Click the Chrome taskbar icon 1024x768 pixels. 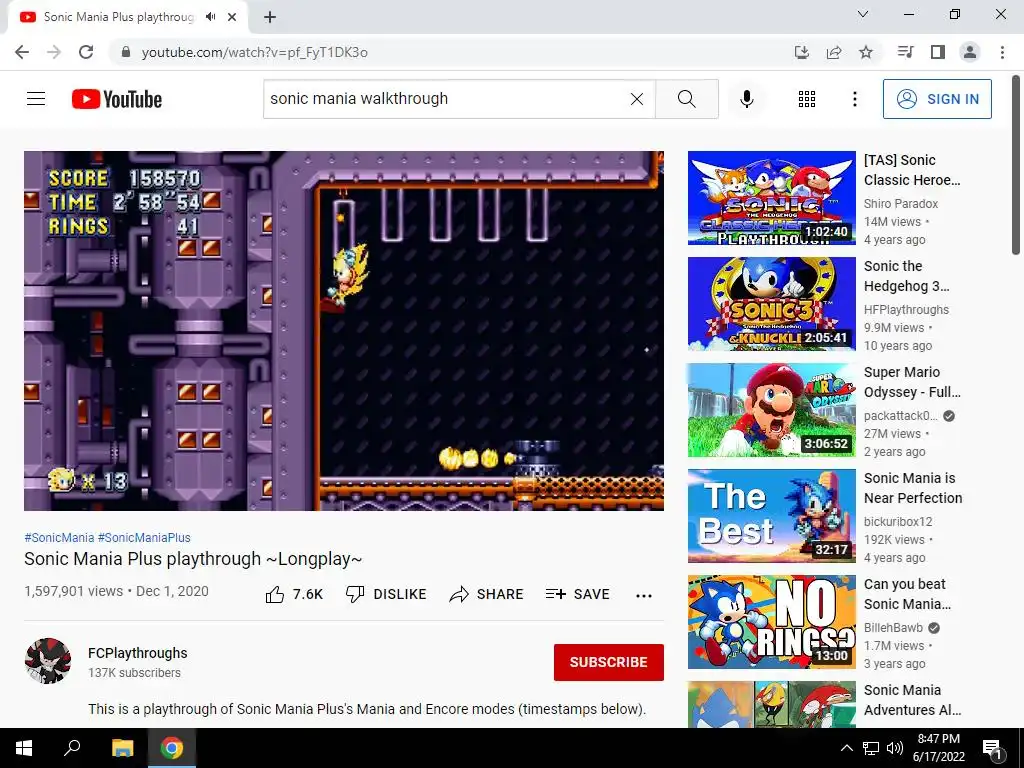click(172, 748)
